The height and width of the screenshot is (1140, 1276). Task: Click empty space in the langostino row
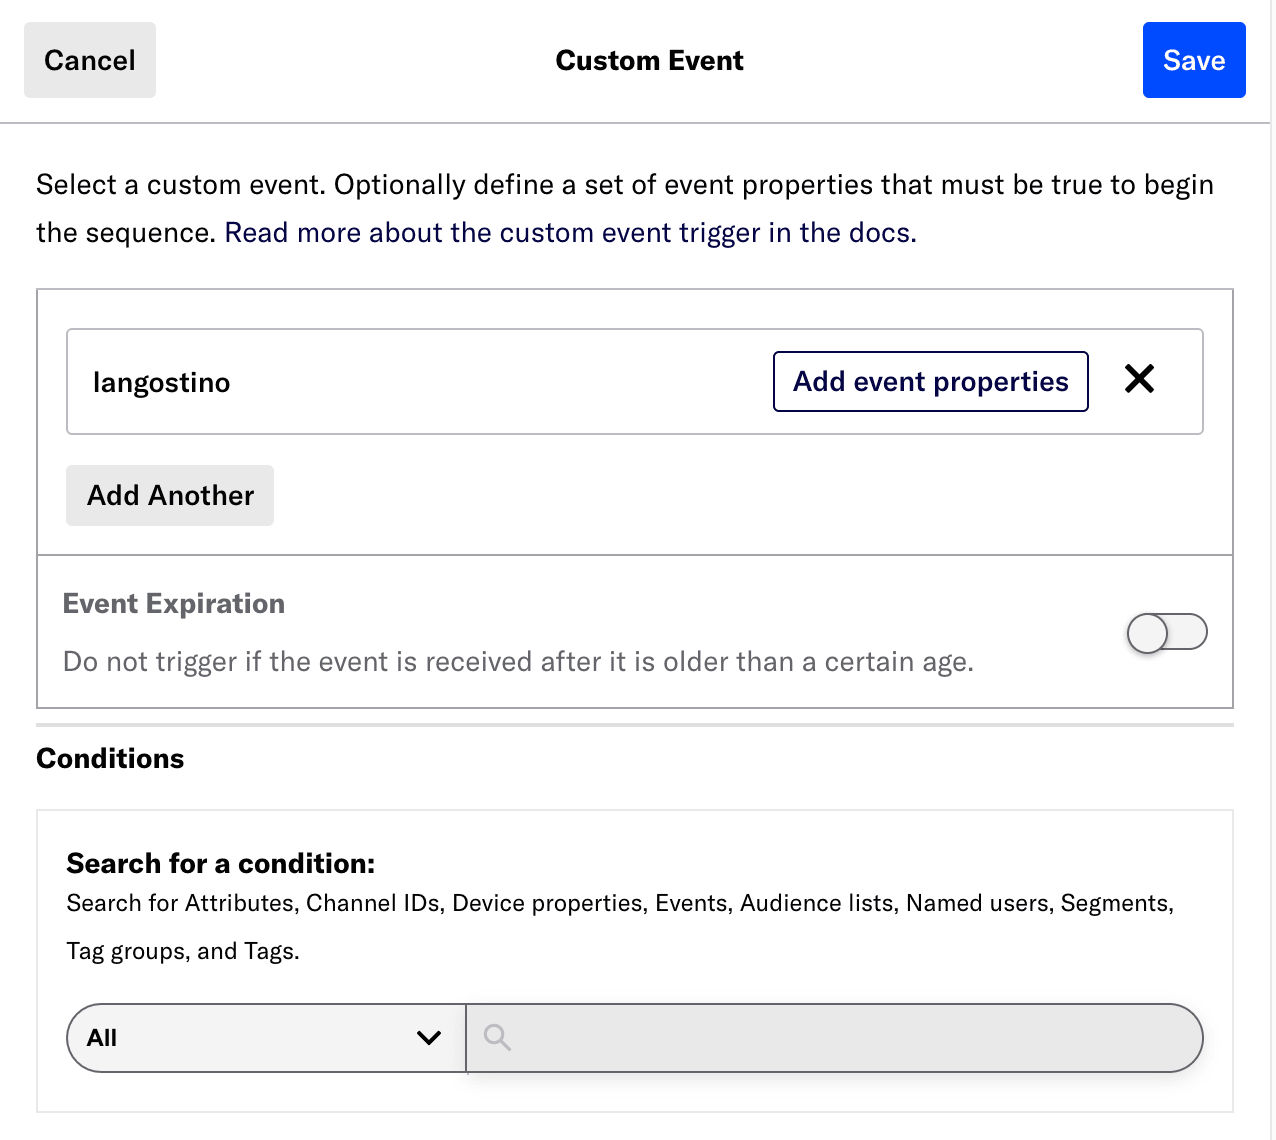click(x=500, y=382)
